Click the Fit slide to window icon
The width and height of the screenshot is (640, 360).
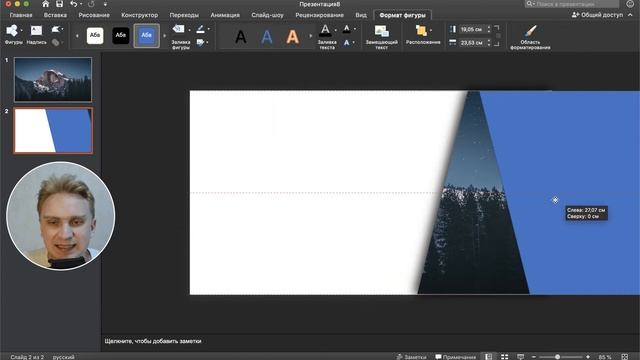point(624,357)
